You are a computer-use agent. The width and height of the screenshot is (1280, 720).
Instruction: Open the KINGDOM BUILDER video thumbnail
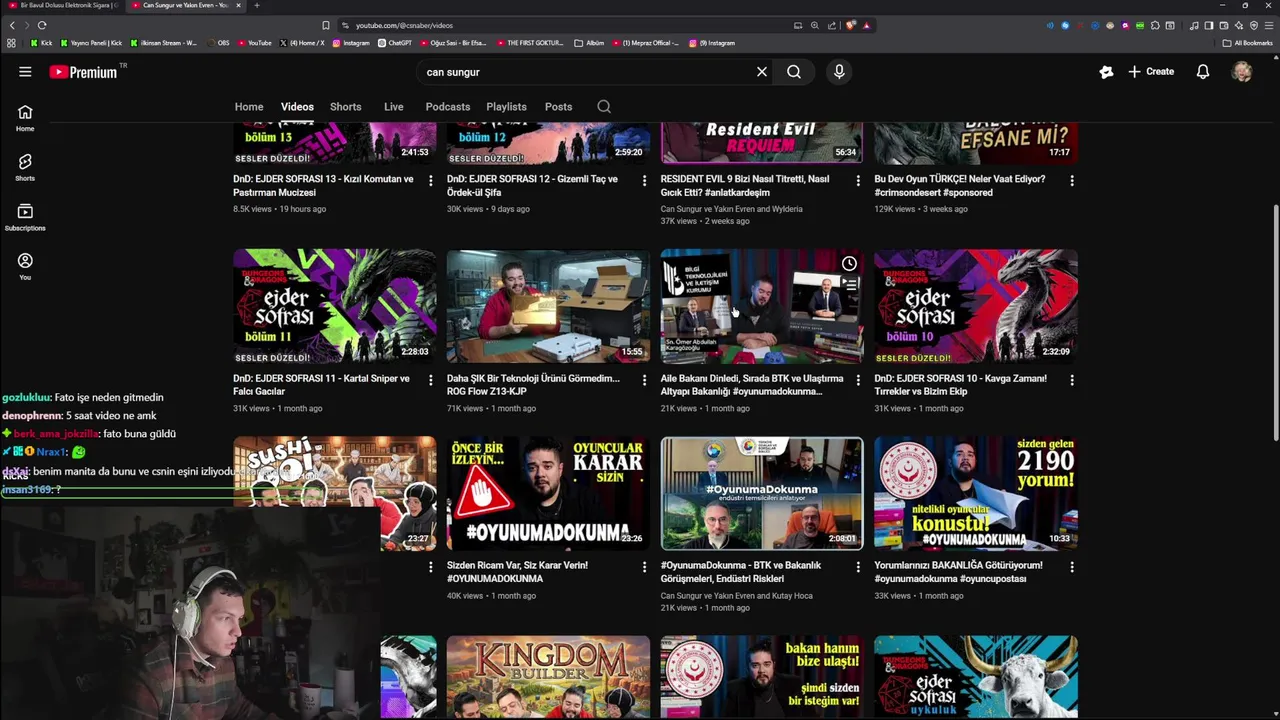click(x=548, y=677)
